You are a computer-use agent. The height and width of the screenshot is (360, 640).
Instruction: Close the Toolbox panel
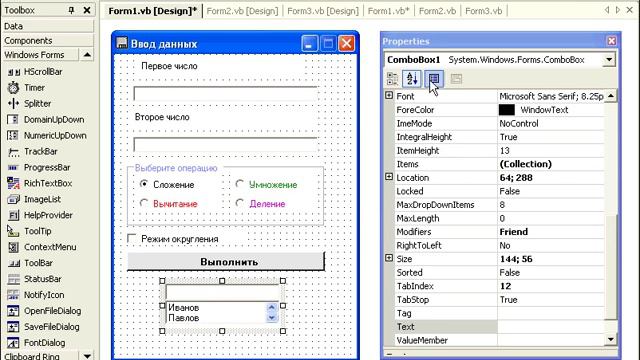click(87, 10)
